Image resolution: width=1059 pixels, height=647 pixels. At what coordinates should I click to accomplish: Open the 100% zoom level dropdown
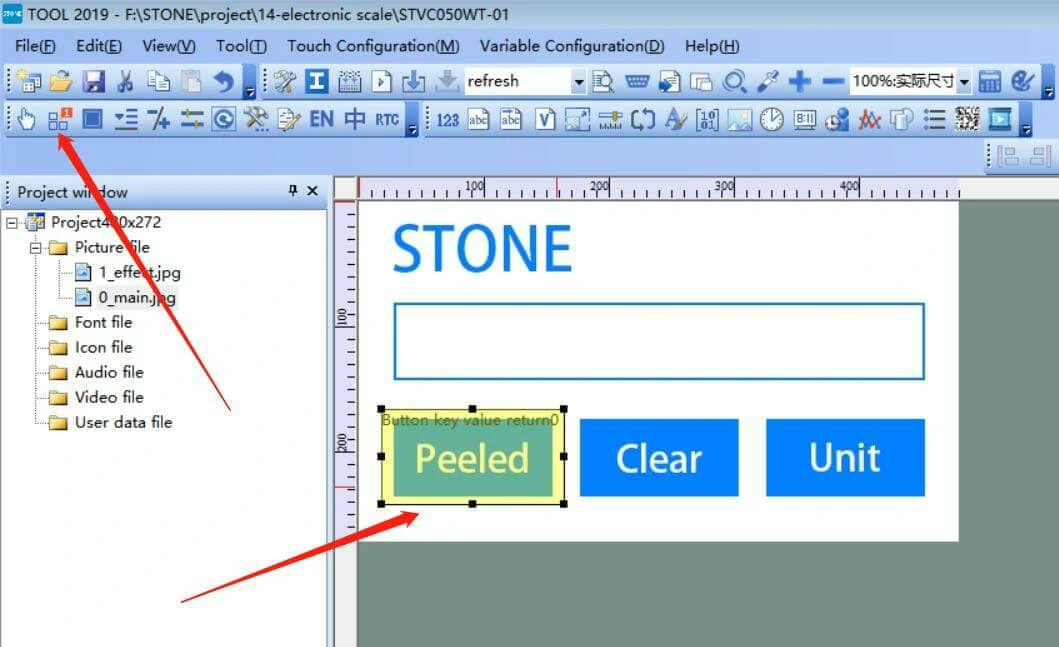(964, 82)
